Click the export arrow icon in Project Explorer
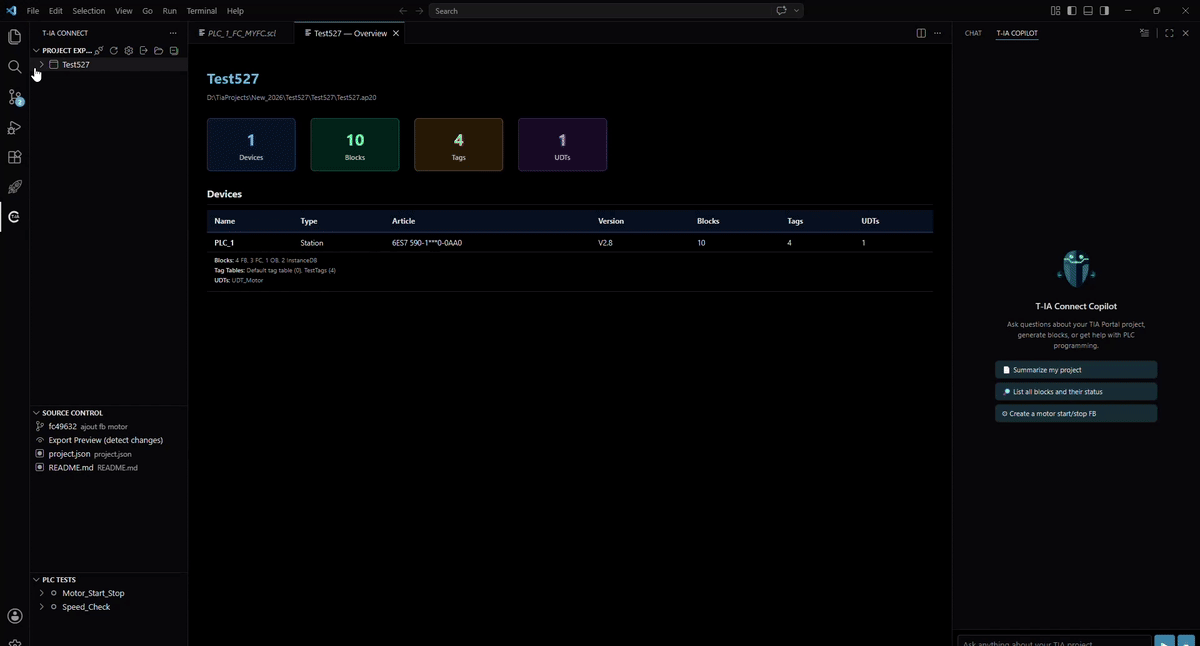The image size is (1200, 646). pyautogui.click(x=144, y=50)
